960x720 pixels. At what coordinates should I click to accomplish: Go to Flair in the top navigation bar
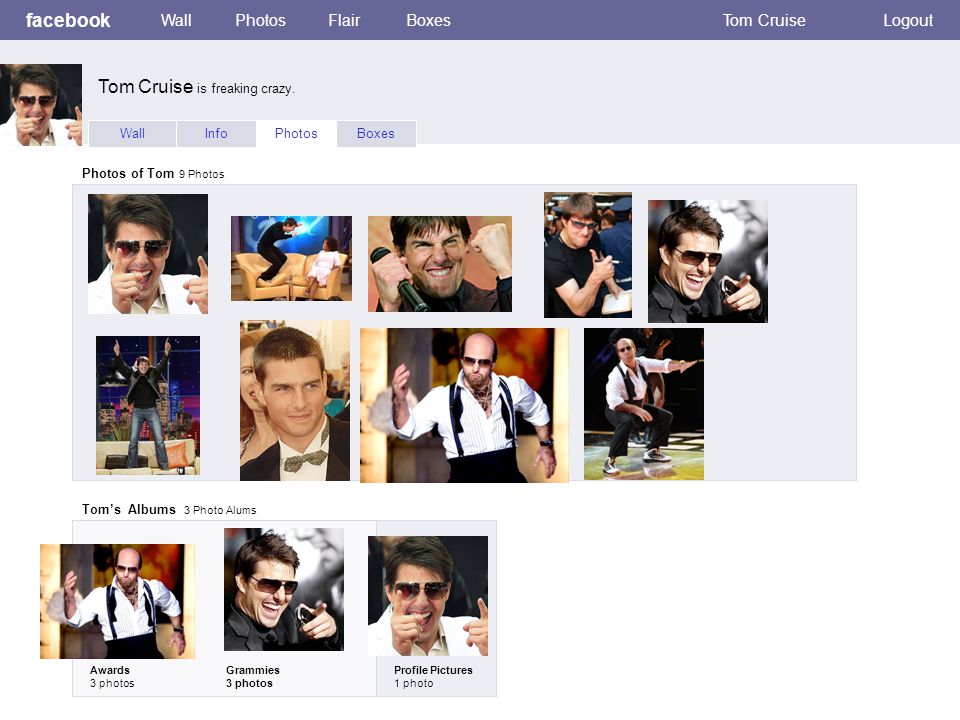point(344,20)
